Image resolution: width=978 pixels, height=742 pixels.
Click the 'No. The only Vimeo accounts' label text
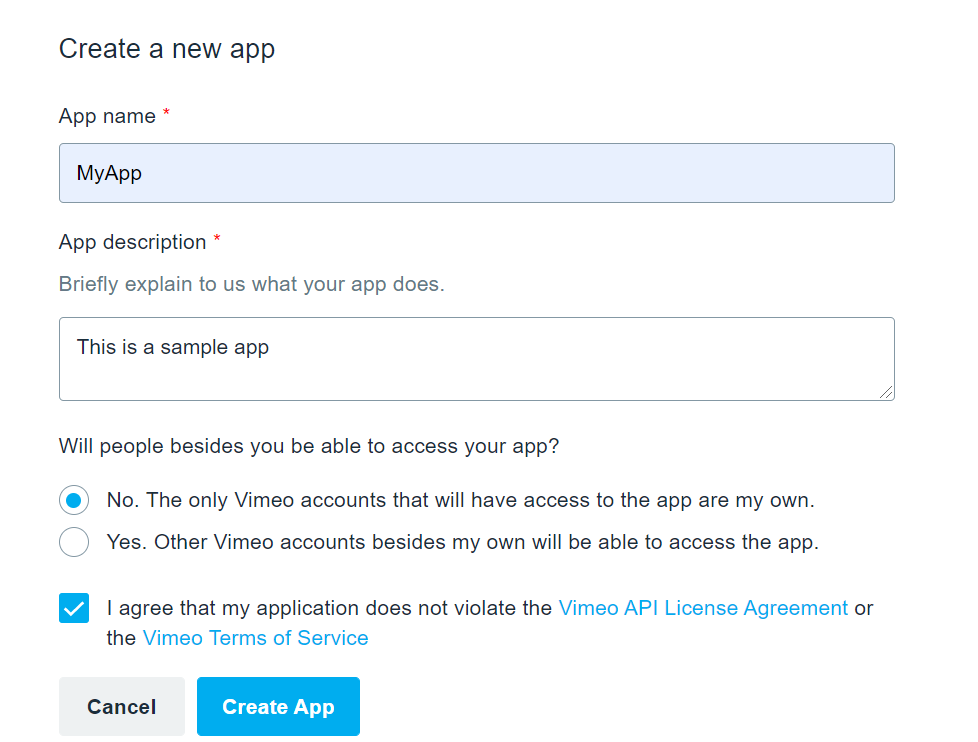click(x=460, y=500)
